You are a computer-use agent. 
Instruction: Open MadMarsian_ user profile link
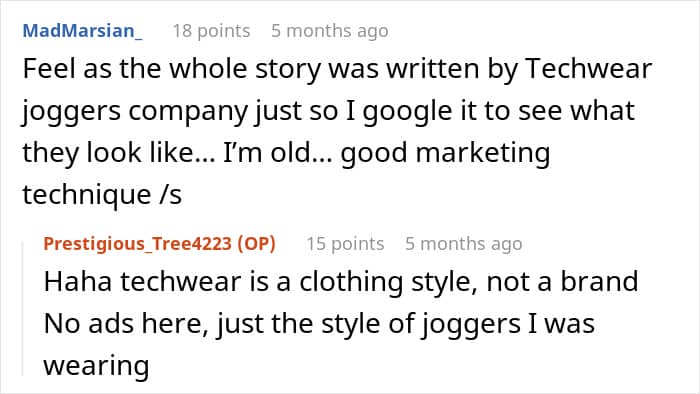click(83, 31)
